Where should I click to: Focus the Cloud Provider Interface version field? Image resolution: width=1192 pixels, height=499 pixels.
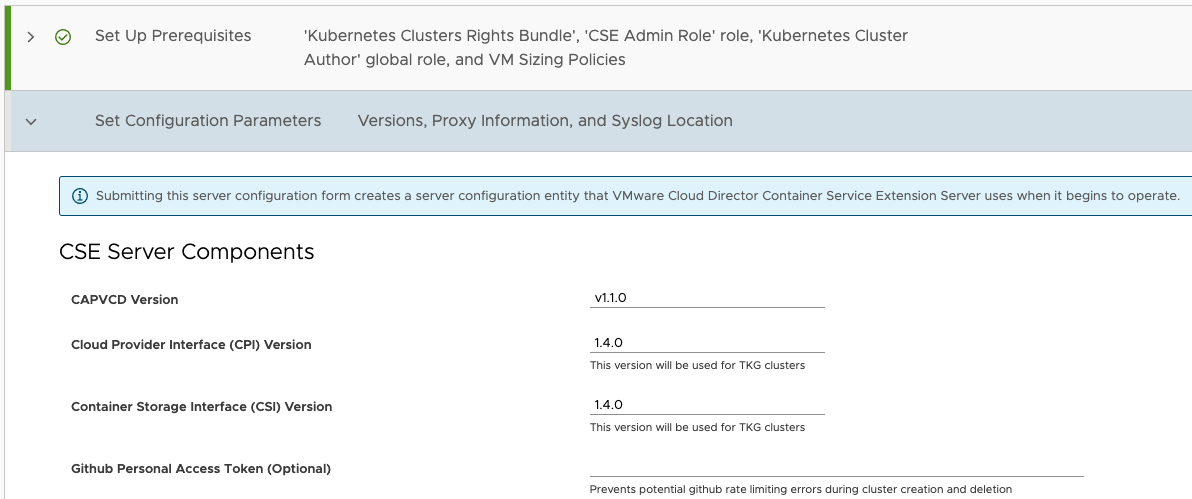[707, 343]
